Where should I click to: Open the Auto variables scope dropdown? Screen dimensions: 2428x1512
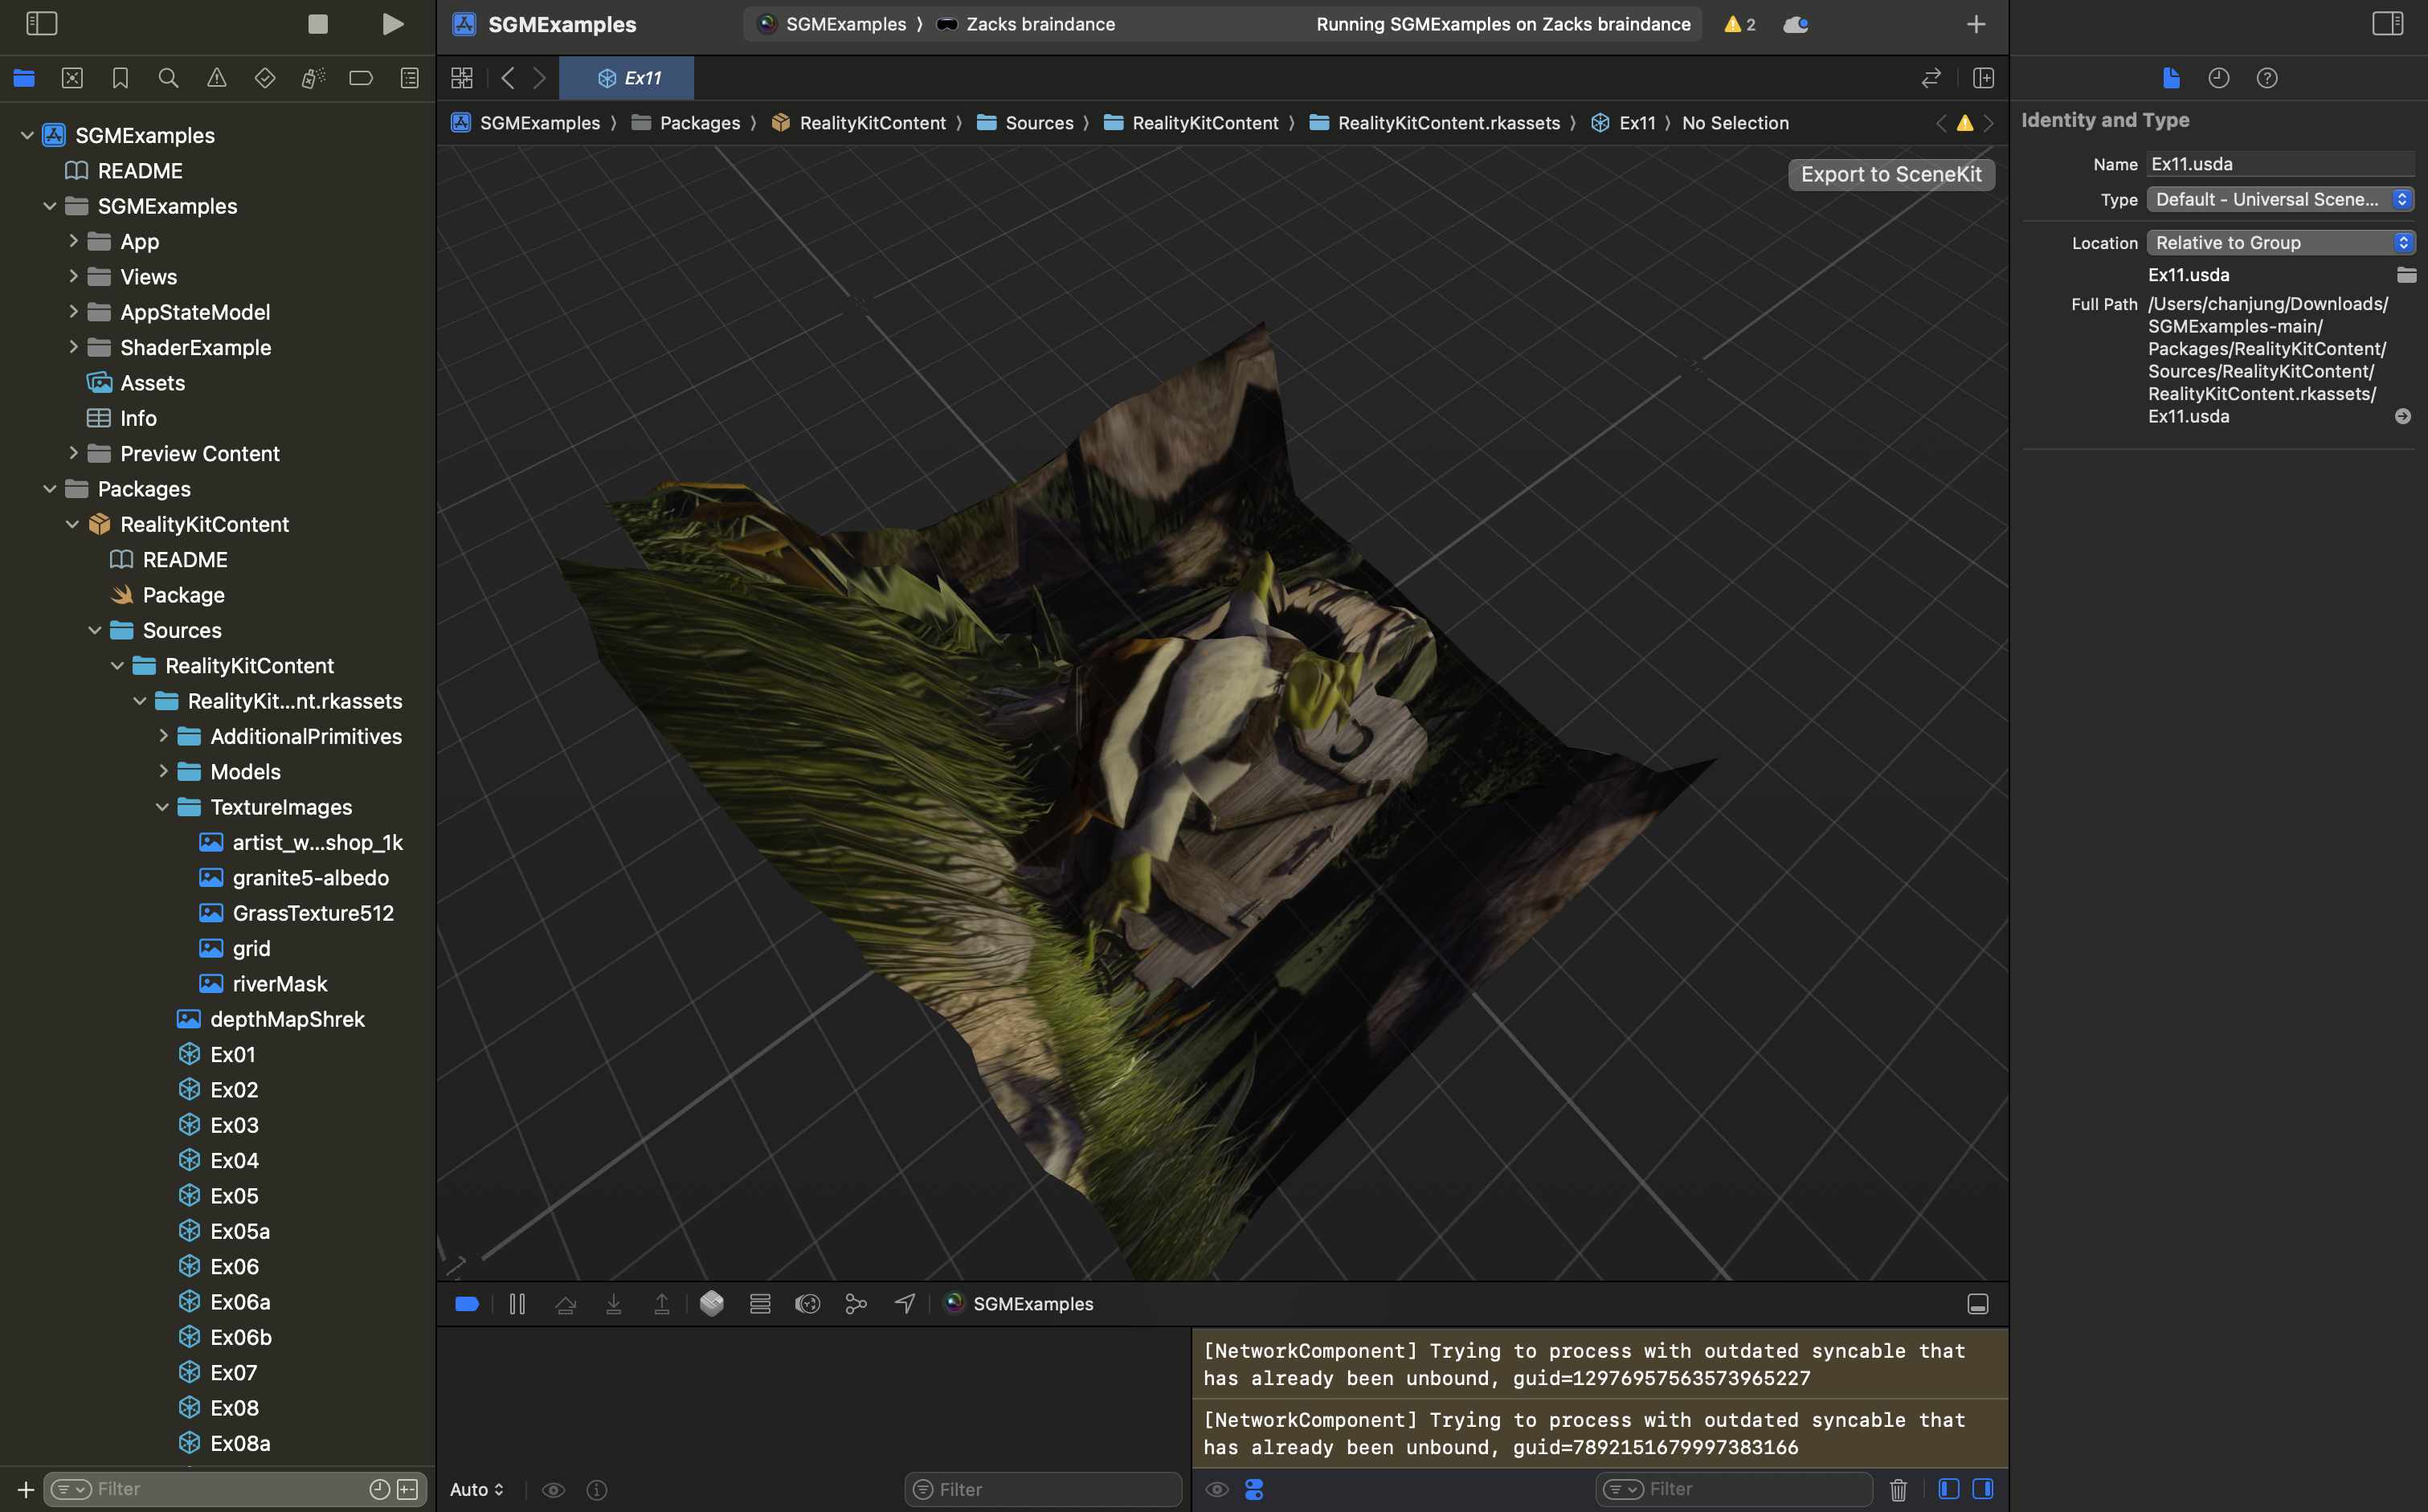(x=477, y=1489)
